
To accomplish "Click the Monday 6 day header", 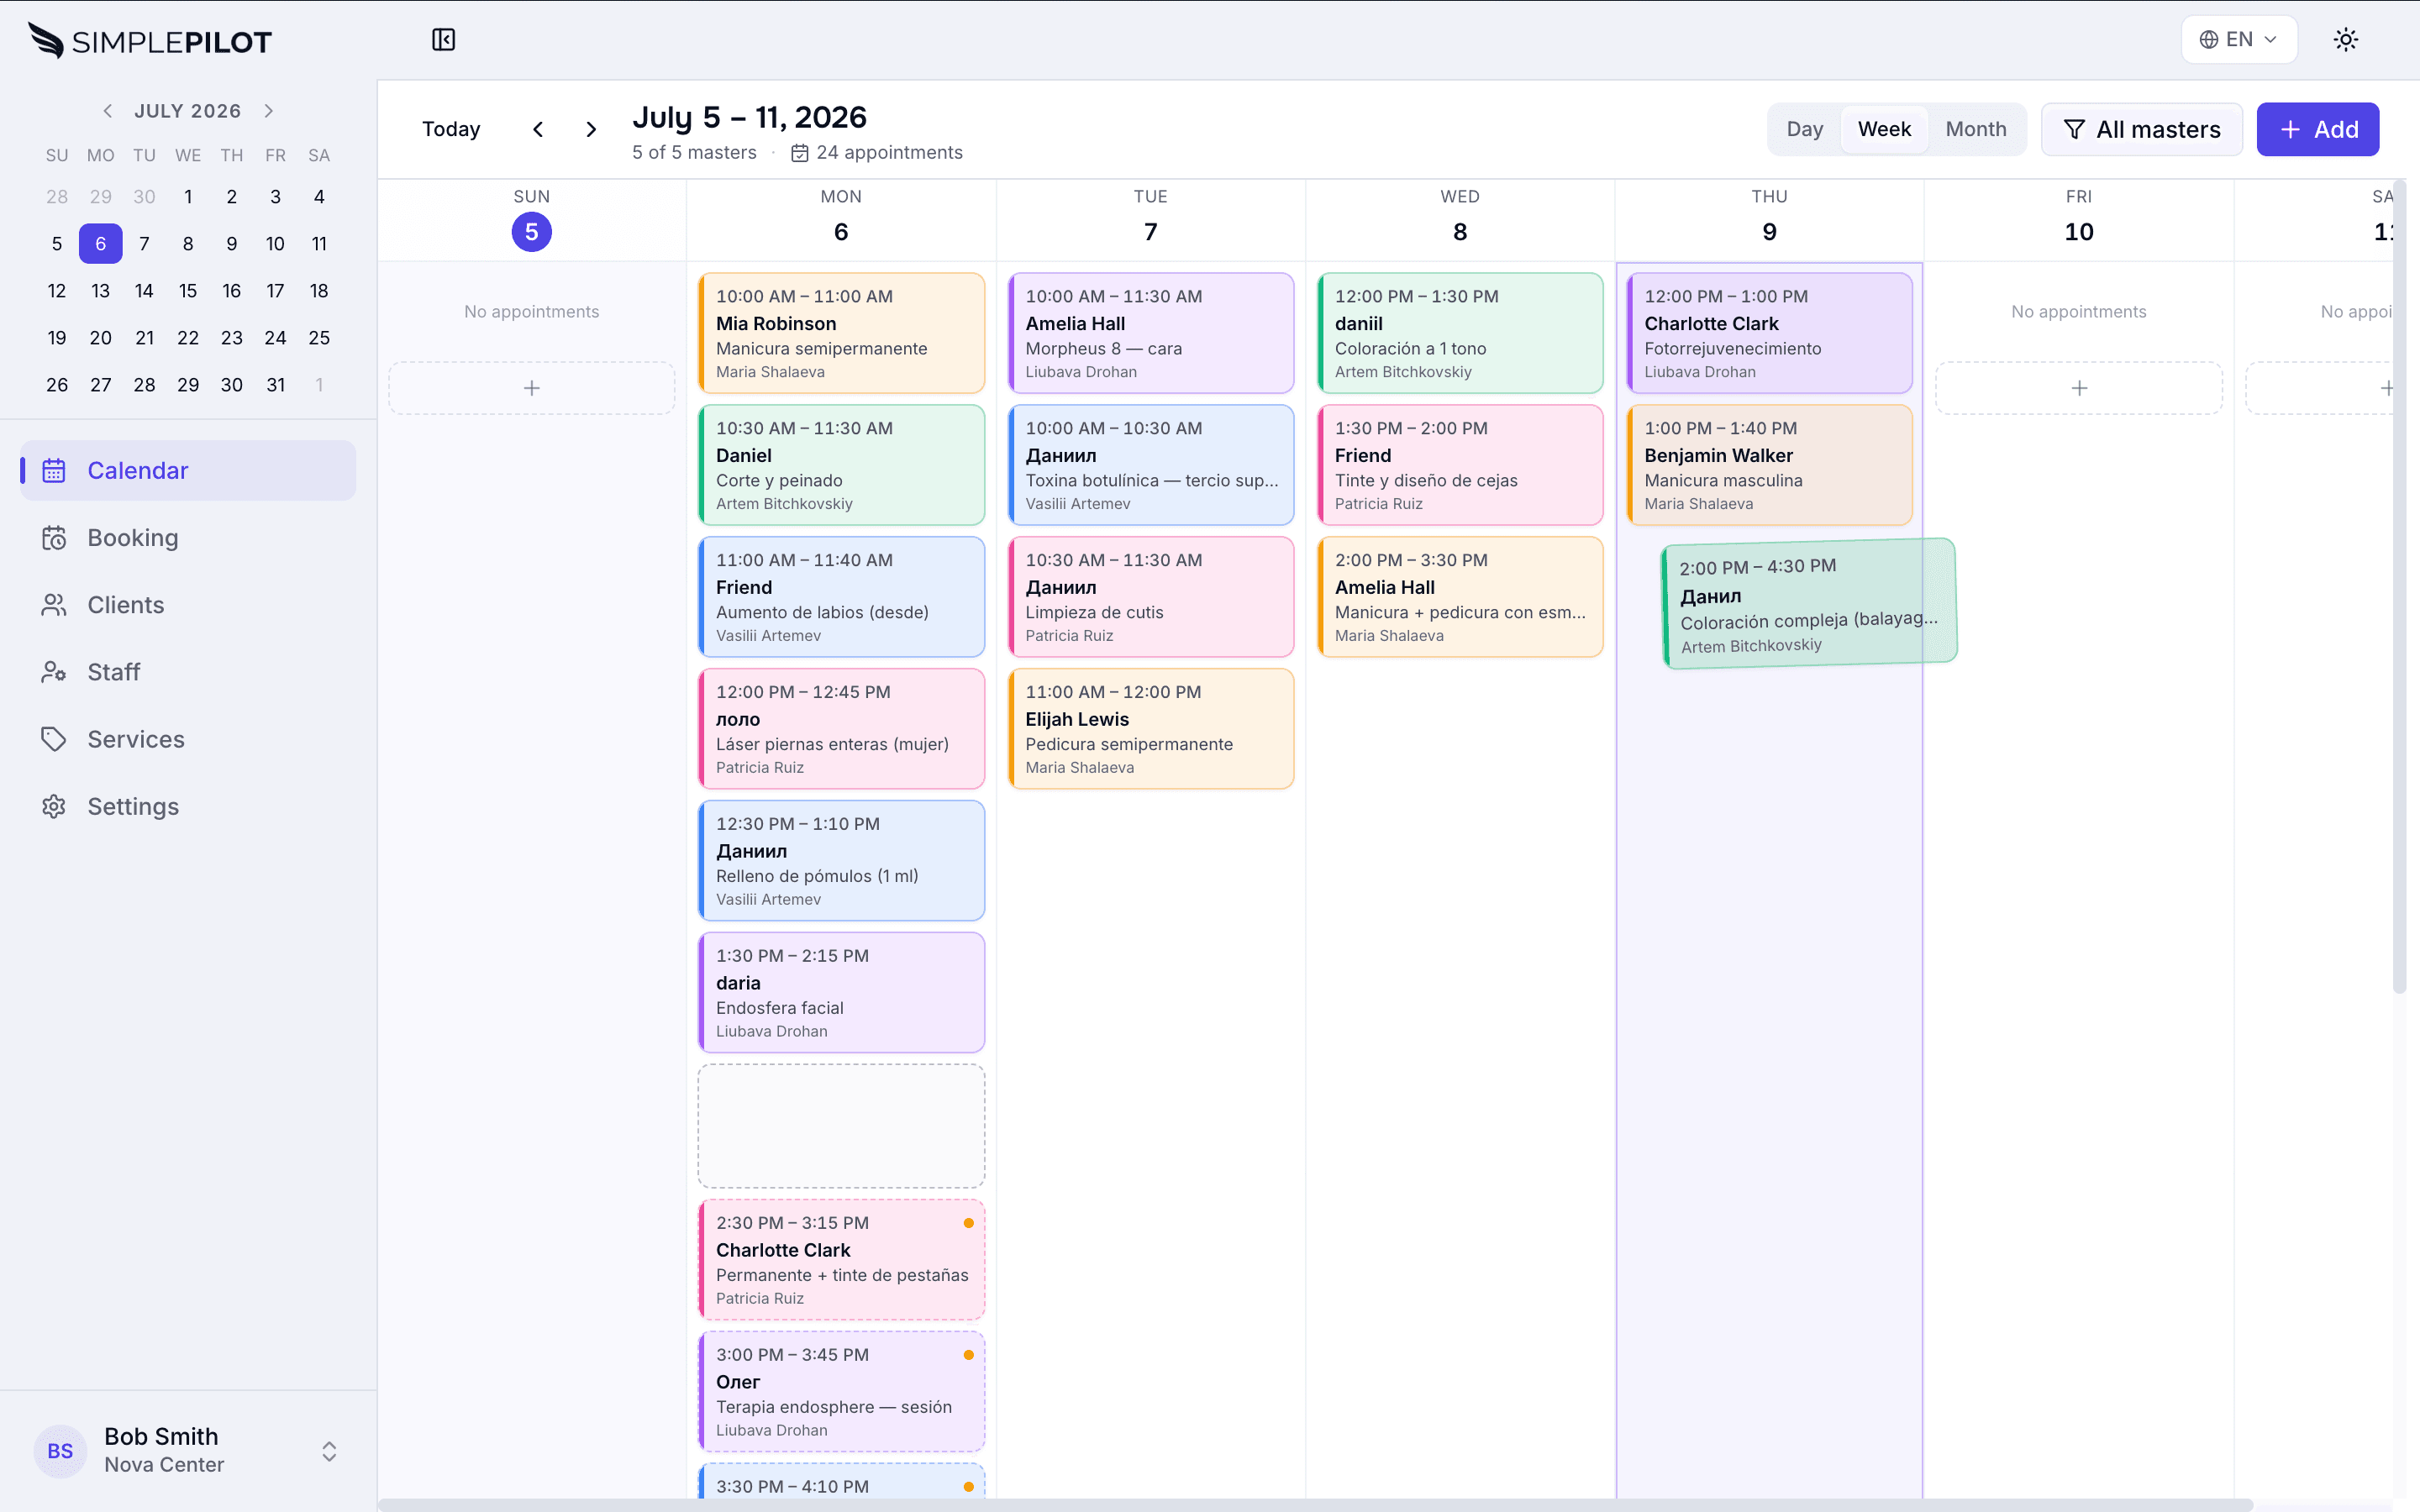I will click(841, 219).
